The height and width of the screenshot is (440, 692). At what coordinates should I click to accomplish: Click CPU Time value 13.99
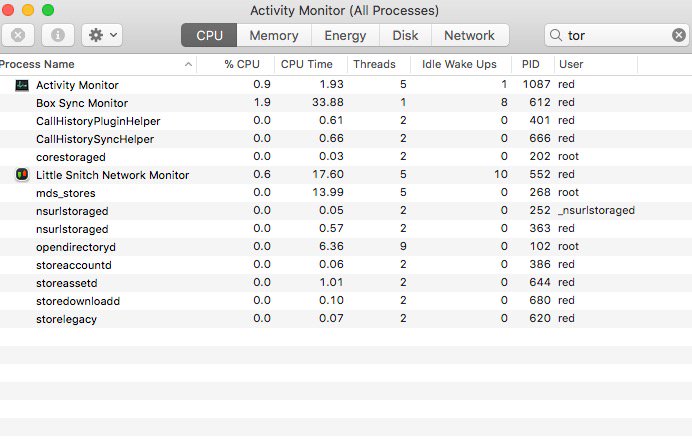[x=327, y=192]
